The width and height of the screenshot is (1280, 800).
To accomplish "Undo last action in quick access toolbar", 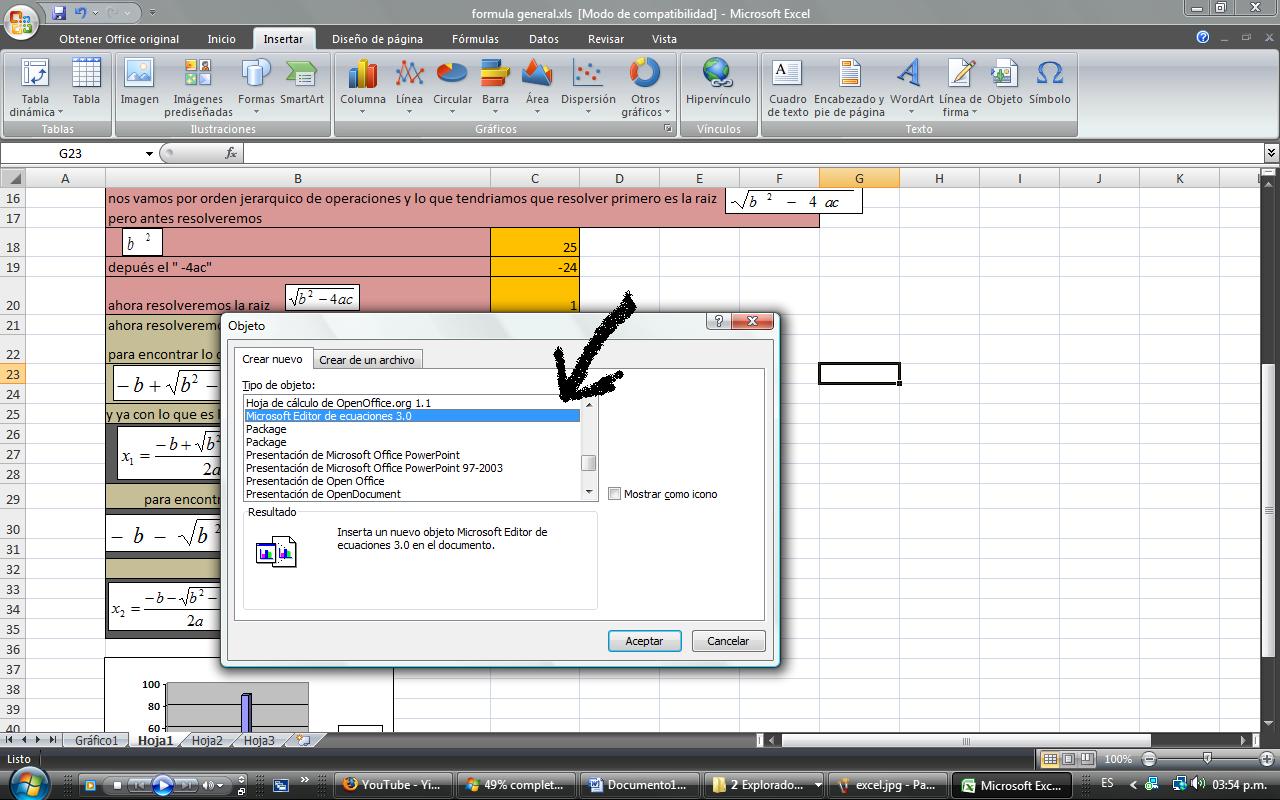I will (80, 13).
